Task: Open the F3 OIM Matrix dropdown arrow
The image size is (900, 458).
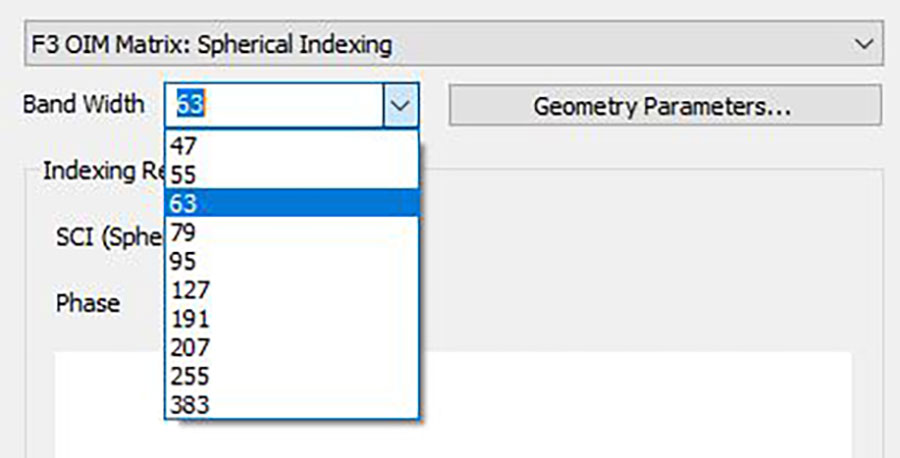Action: tap(864, 44)
